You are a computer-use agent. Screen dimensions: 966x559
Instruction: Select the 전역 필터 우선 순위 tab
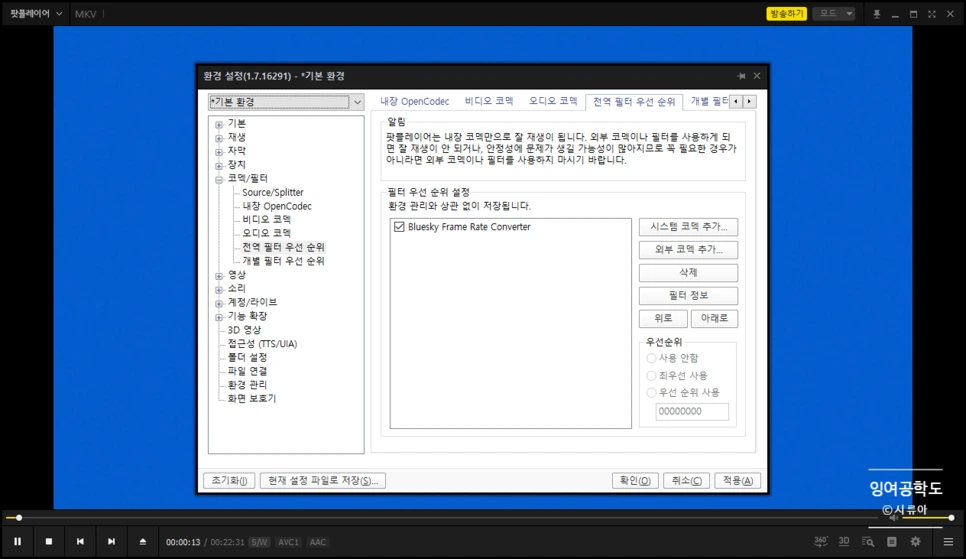(634, 102)
